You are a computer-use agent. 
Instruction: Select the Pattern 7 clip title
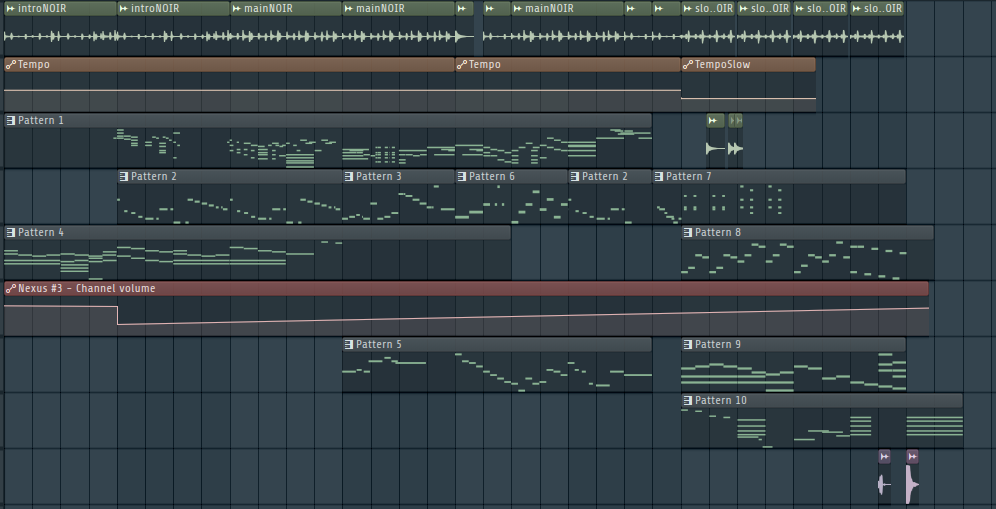[689, 176]
